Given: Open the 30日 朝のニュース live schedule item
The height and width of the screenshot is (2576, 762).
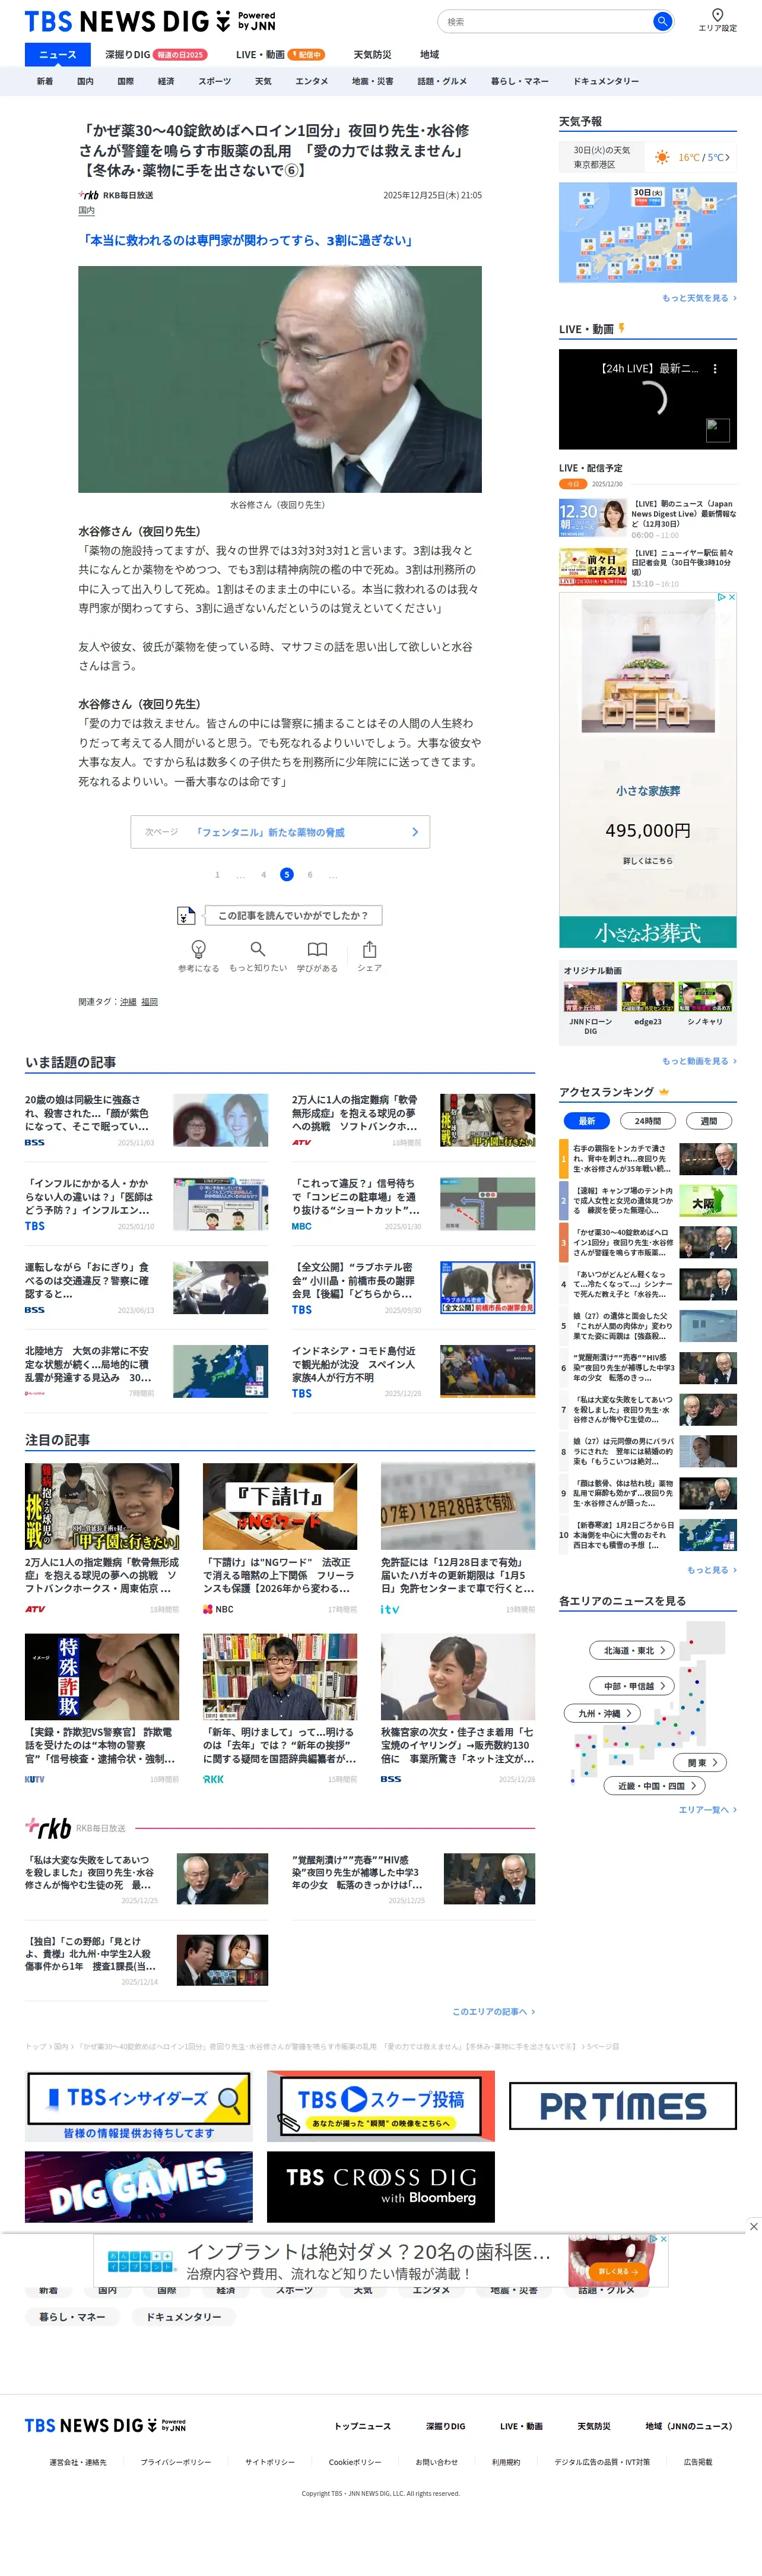Looking at the screenshot, I should tap(648, 519).
